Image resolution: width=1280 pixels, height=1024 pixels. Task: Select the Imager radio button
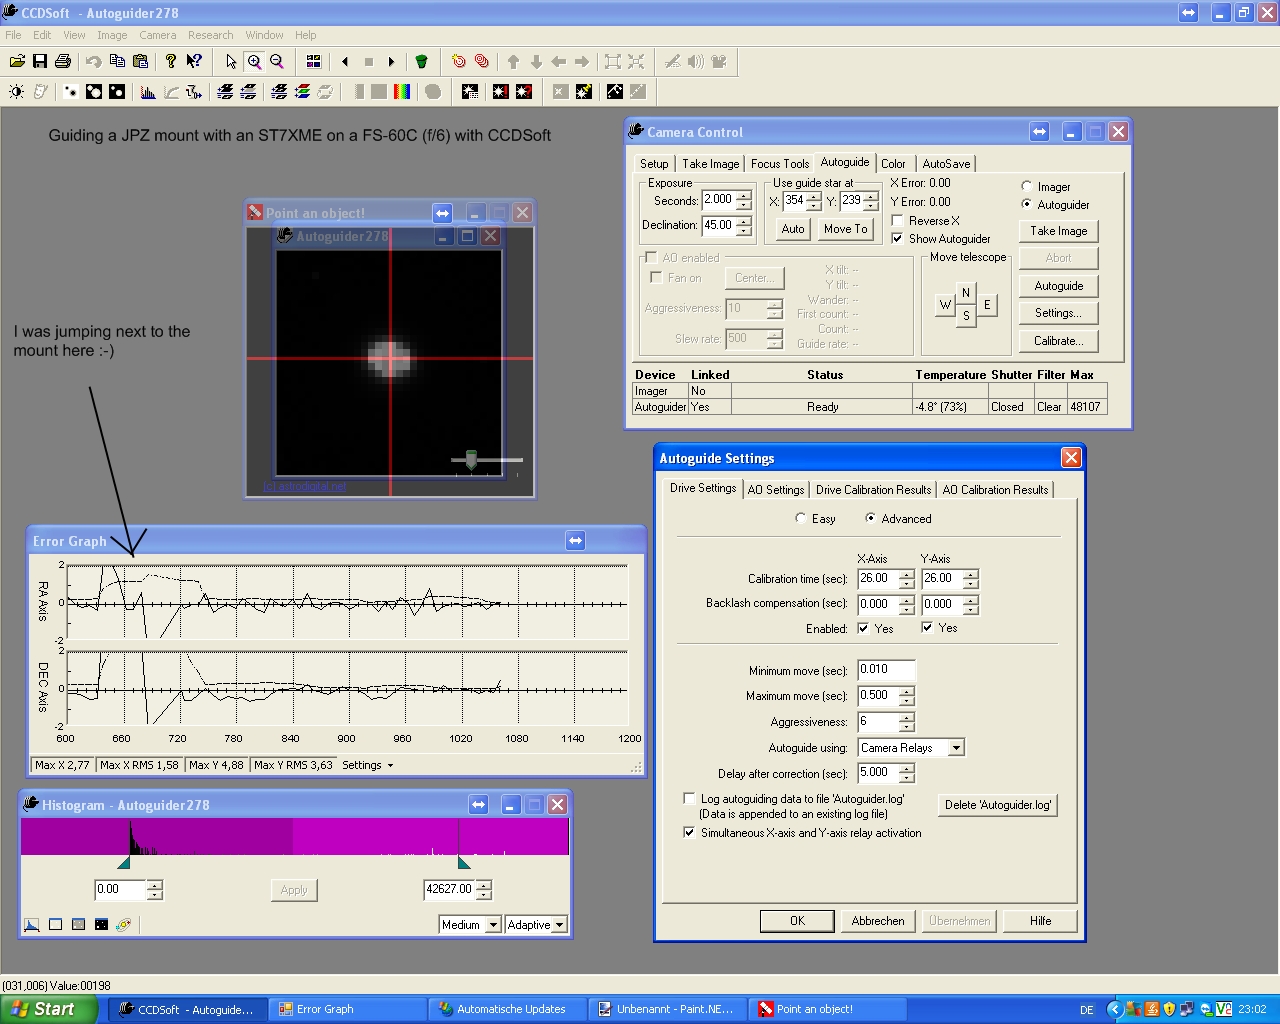(x=1027, y=187)
